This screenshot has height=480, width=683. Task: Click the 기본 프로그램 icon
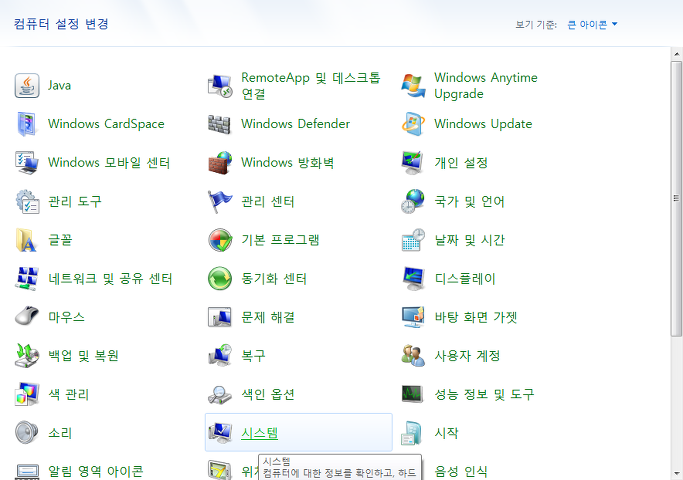(x=220, y=240)
